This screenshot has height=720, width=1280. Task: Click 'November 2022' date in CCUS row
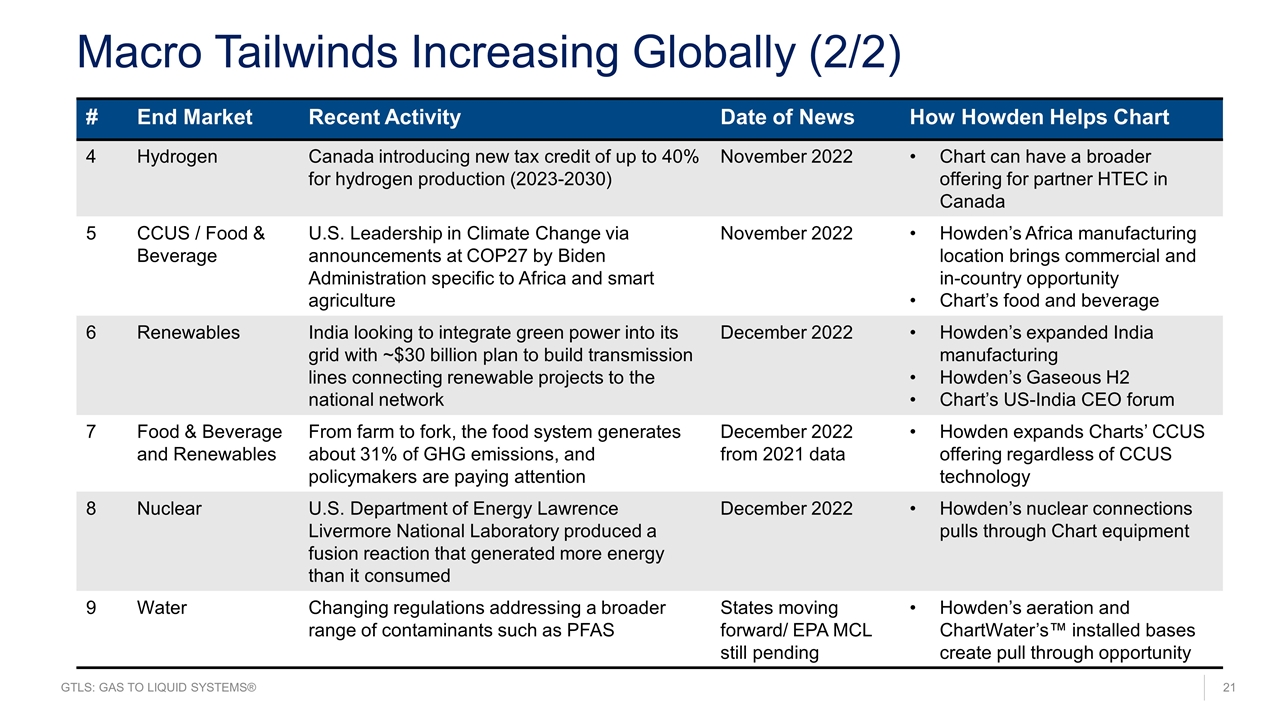click(787, 234)
